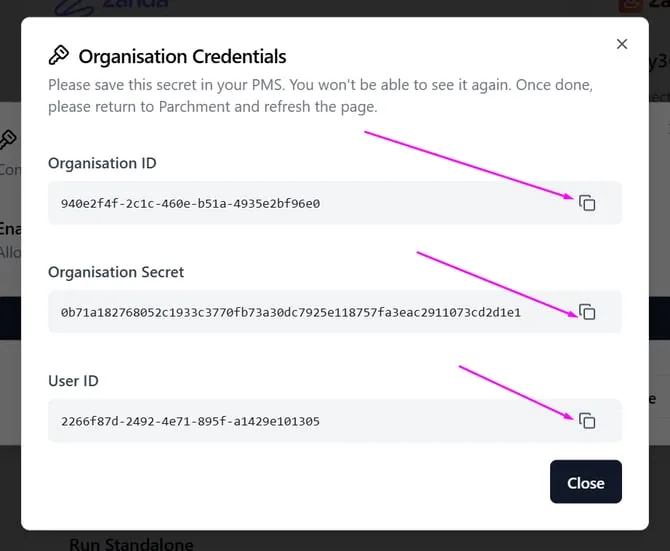Click the hidden 'Ena' text at left edge
Image resolution: width=670 pixels, height=551 pixels.
(10, 229)
